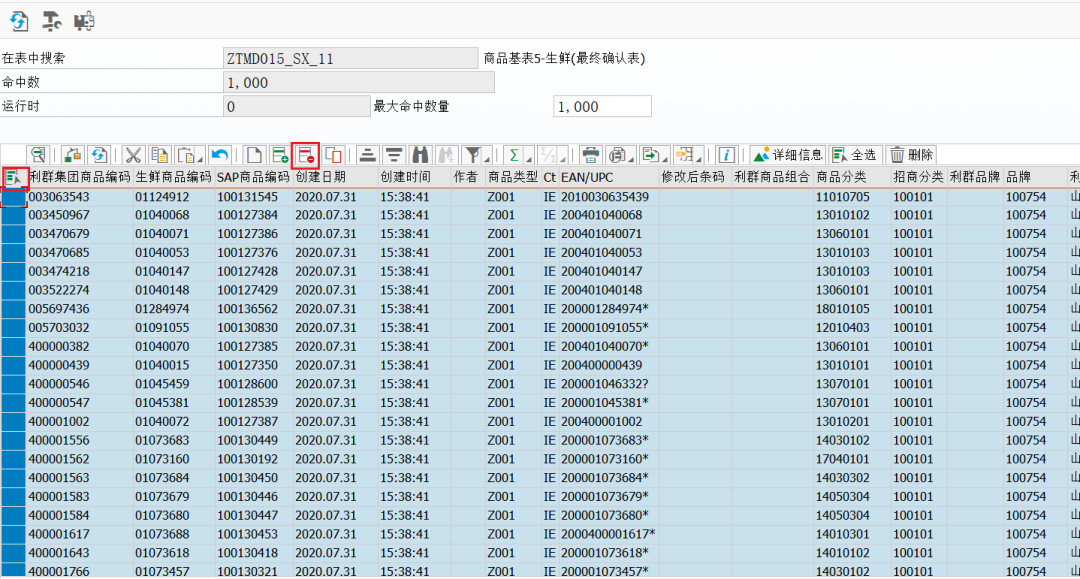Click the 生鲜商品编码 column header
The height and width of the screenshot is (579, 1080).
coord(174,178)
